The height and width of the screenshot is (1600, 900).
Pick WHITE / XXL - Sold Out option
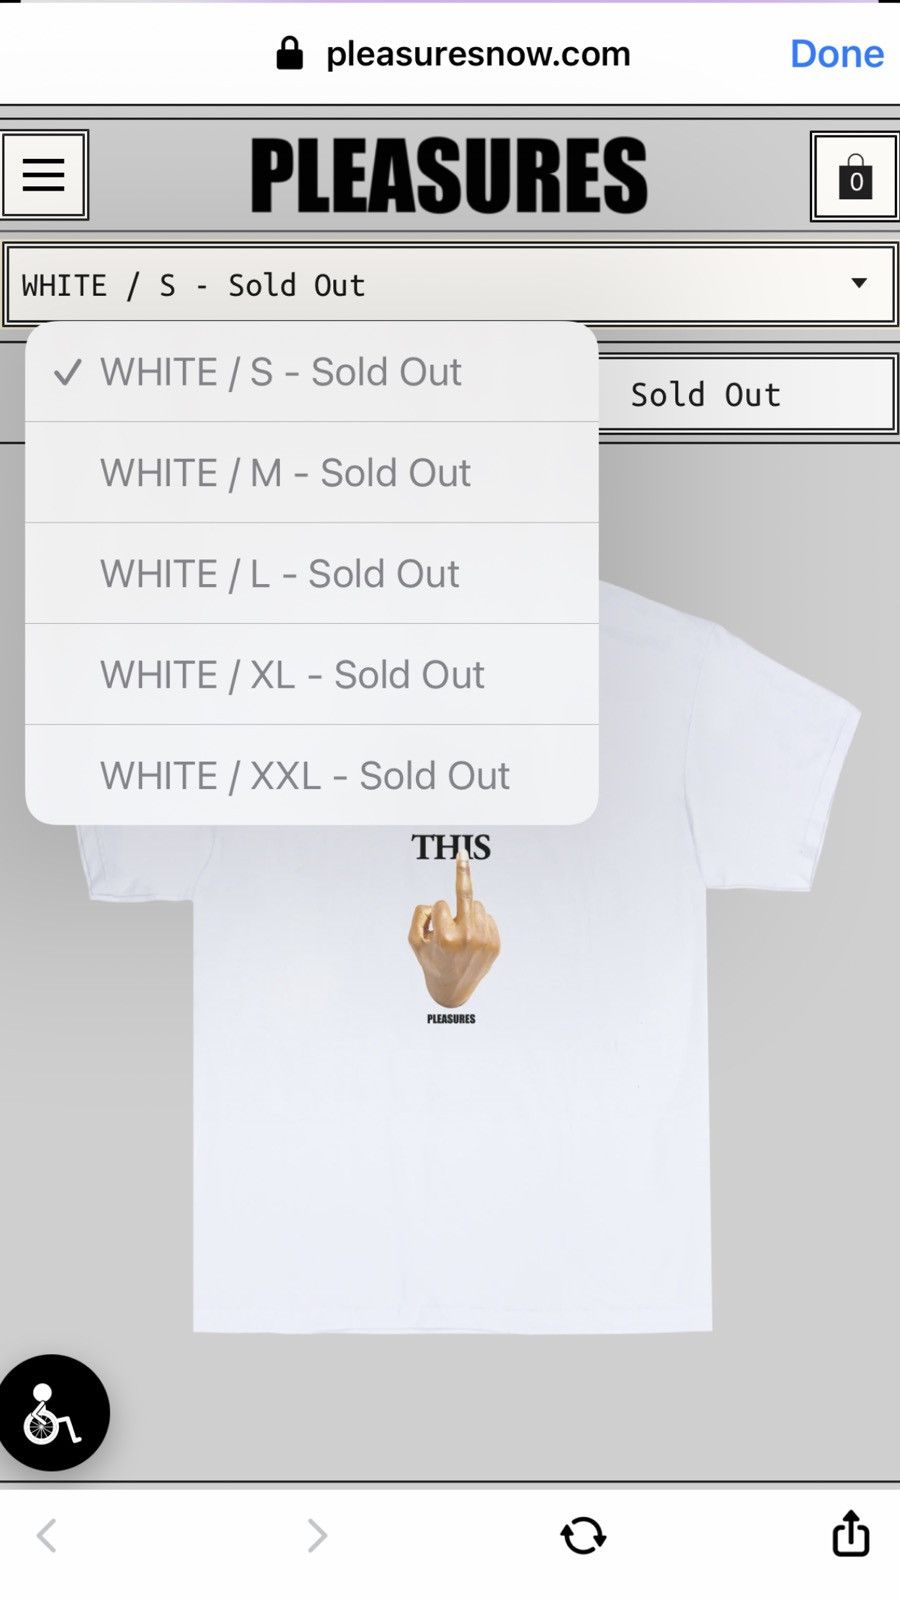point(312,775)
